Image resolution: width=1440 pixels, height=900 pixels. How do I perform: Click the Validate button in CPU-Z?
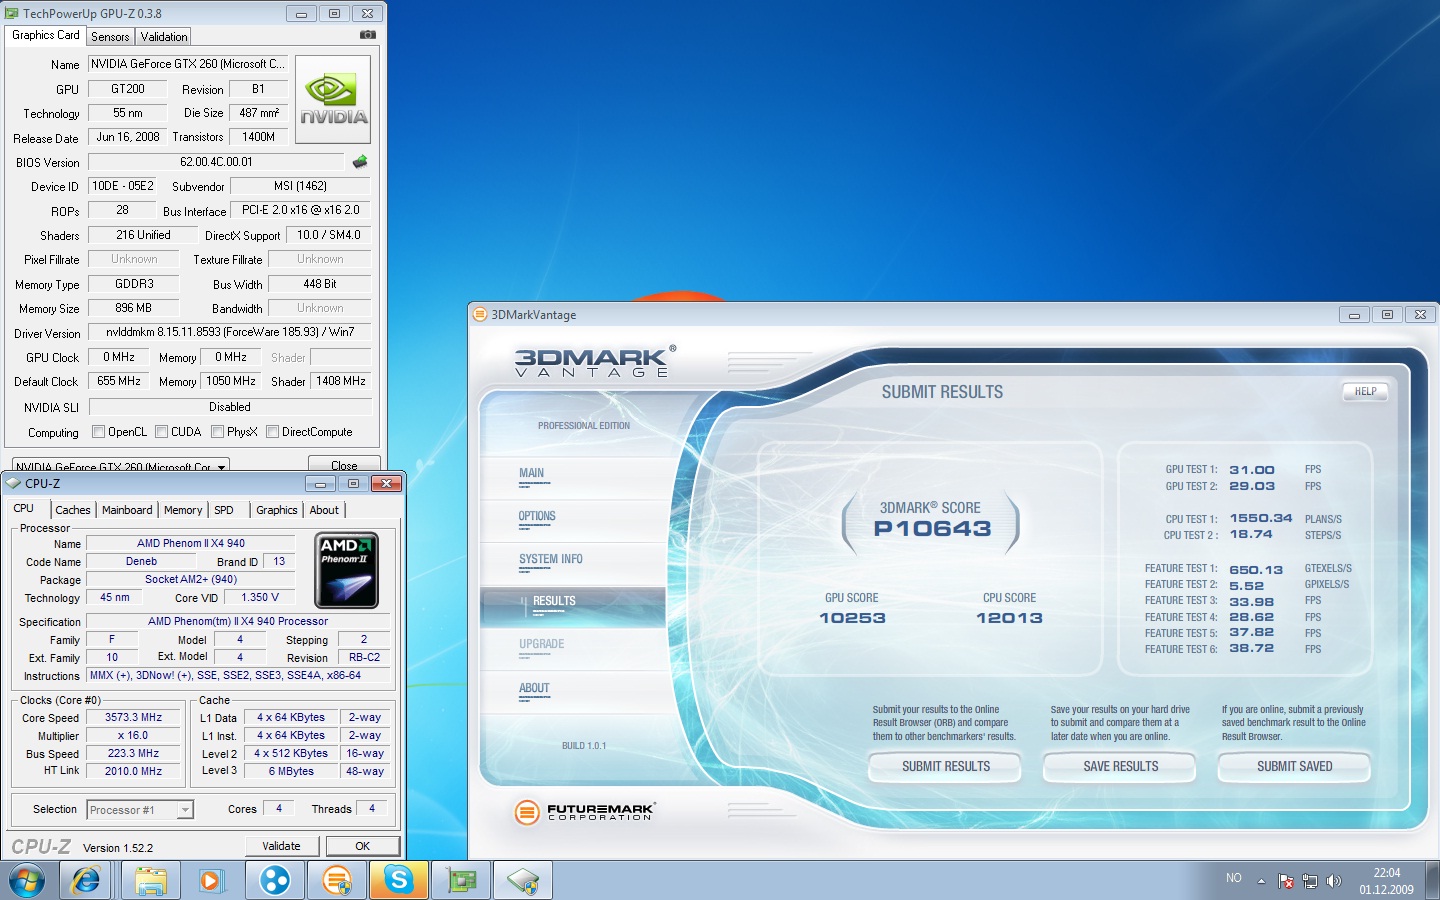[282, 846]
